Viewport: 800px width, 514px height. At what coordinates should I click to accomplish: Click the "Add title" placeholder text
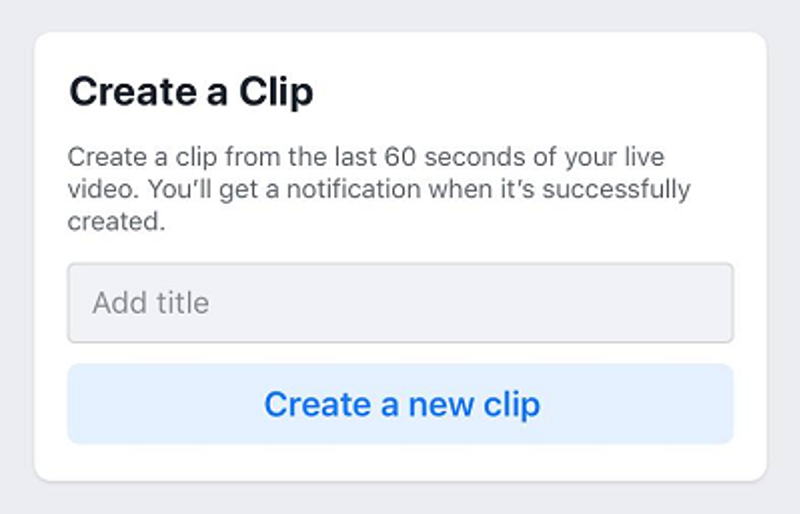click(151, 303)
